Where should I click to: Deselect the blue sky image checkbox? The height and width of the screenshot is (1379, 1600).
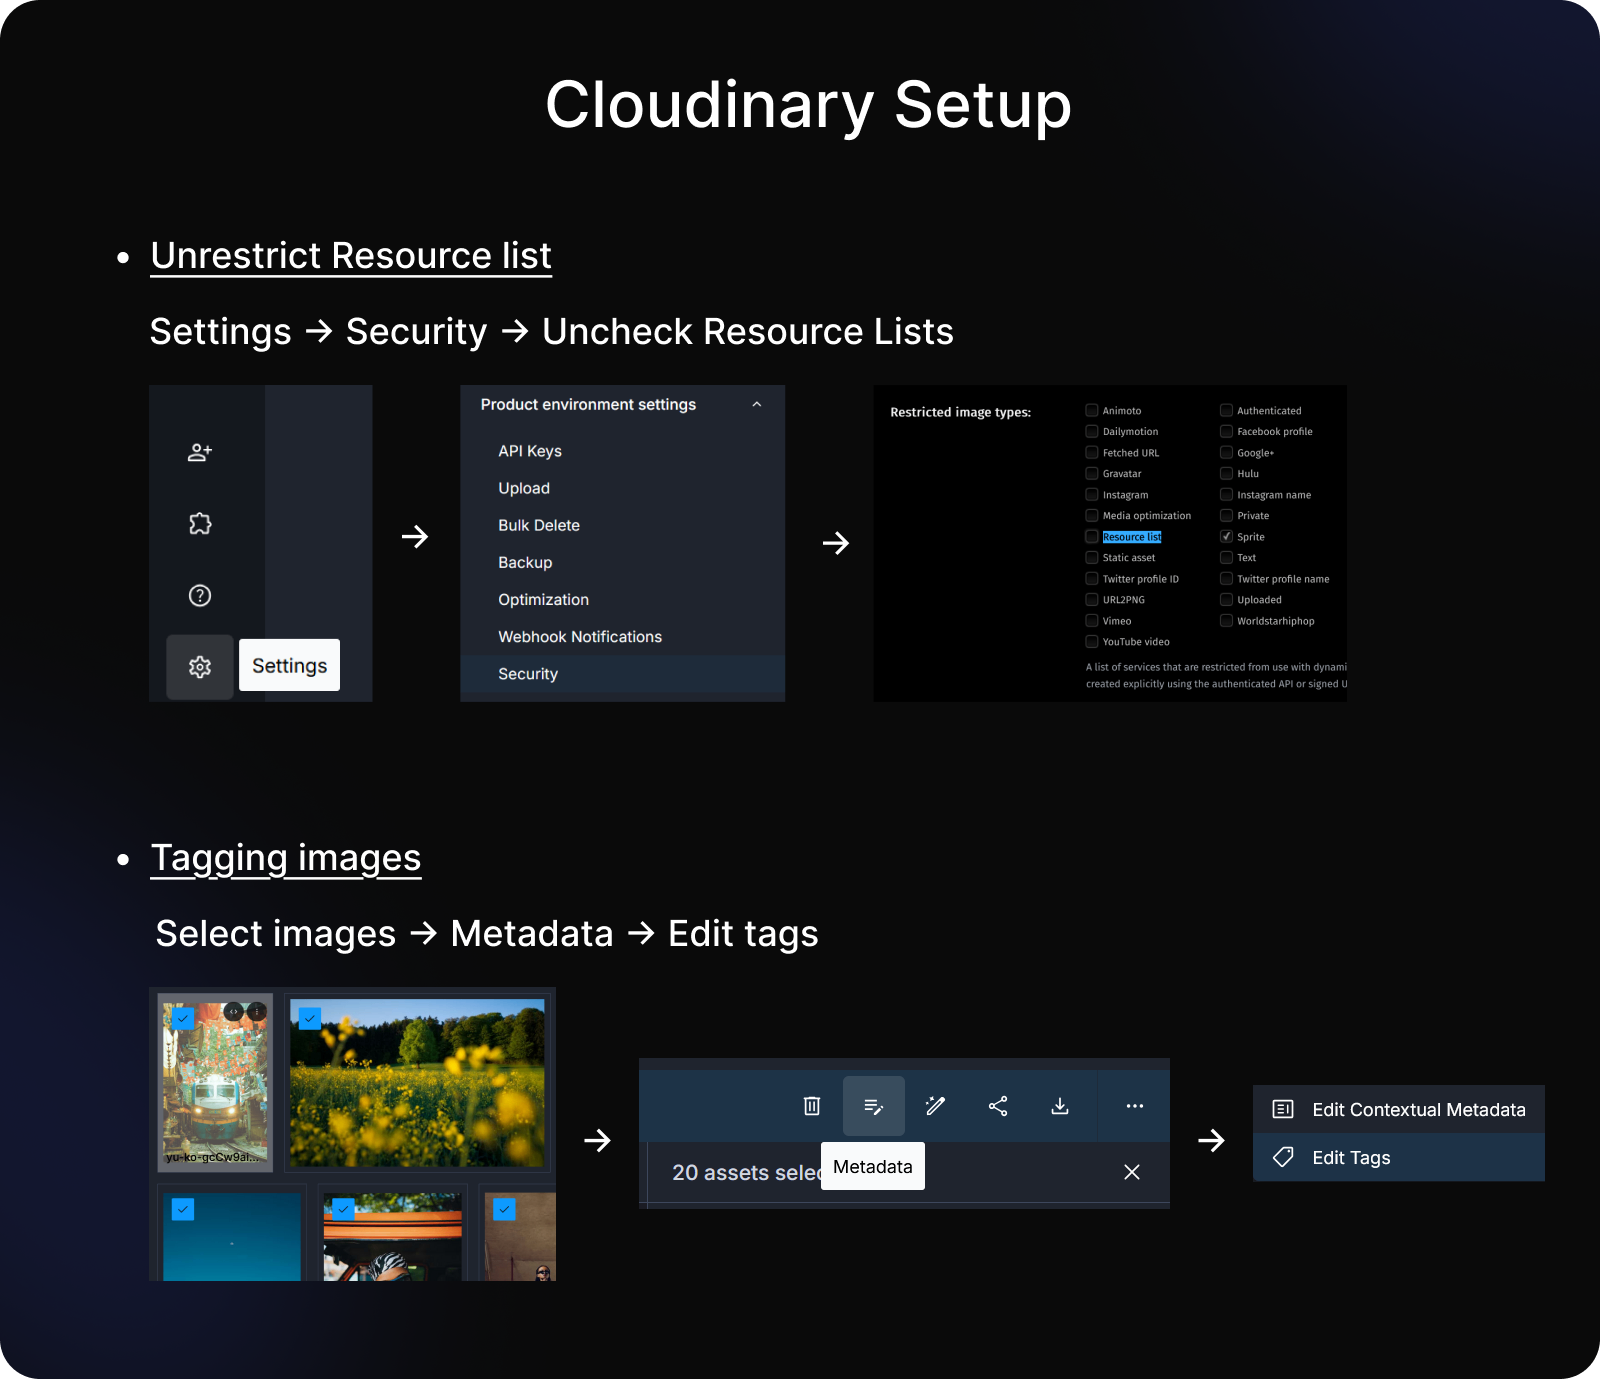(183, 1209)
